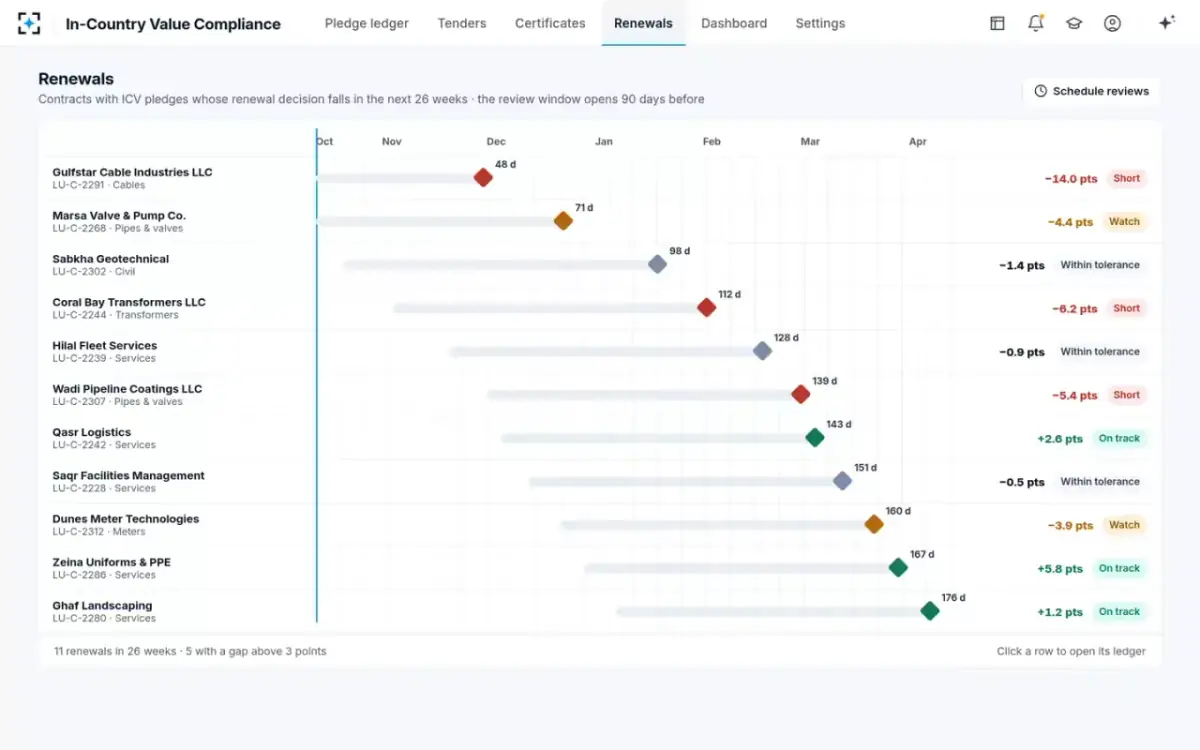This screenshot has height=750, width=1200.
Task: Open Hilal Fleet Services row name
Action: 105,346
